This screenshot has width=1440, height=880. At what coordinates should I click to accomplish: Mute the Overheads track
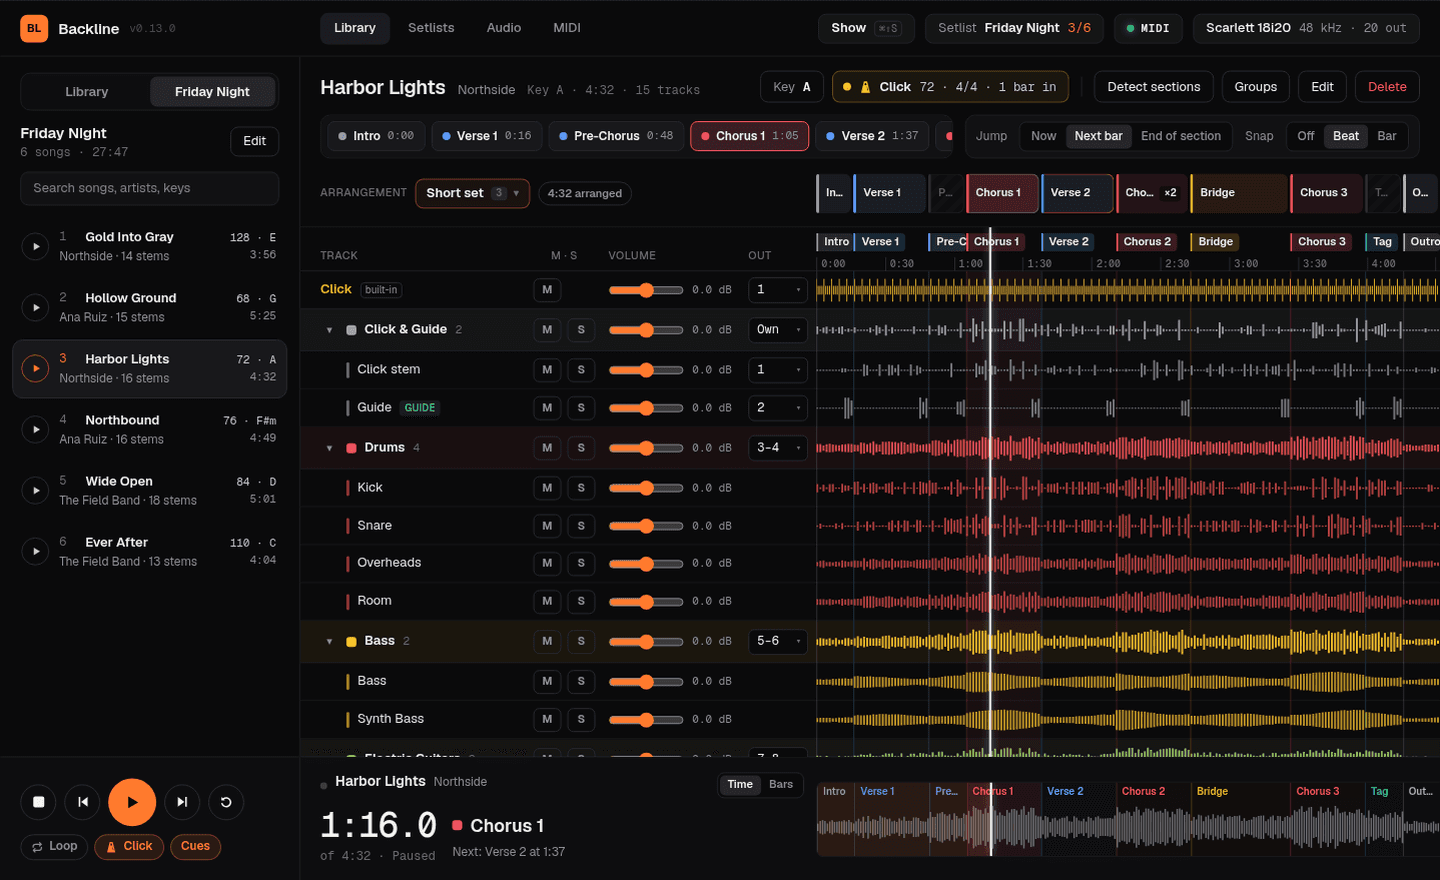pos(547,563)
